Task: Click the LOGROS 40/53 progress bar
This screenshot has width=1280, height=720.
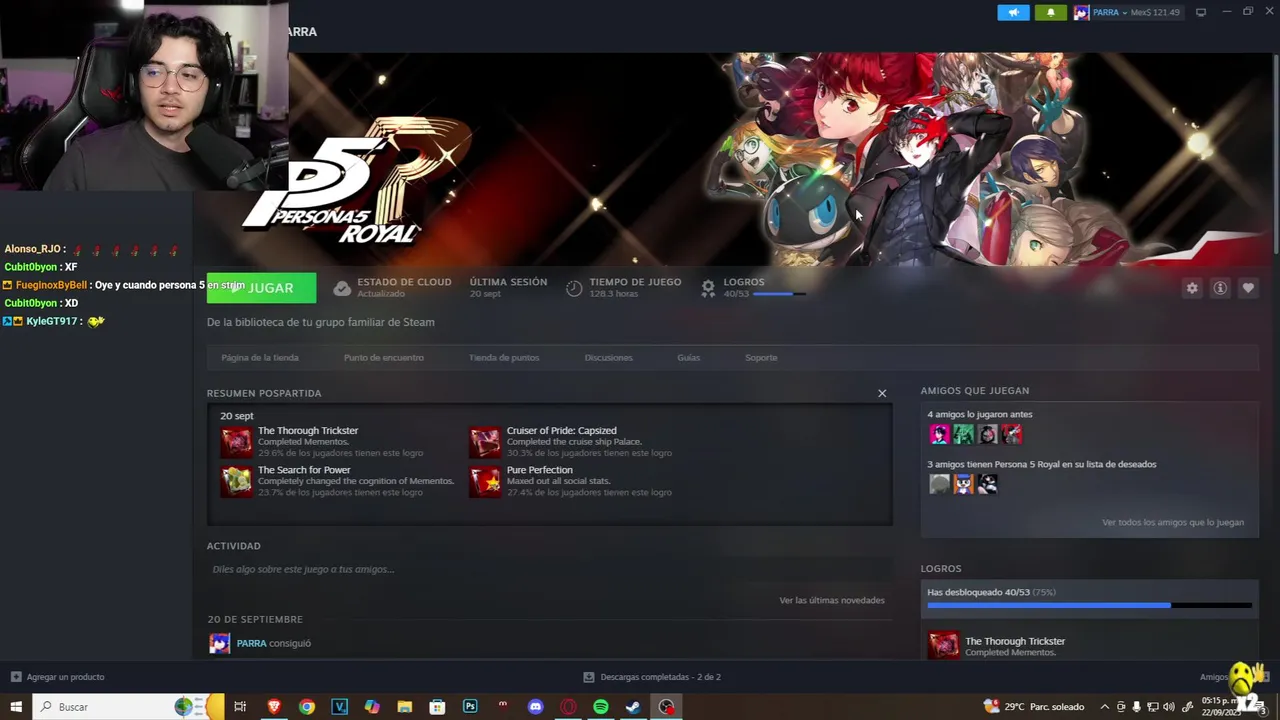Action: tap(779, 294)
